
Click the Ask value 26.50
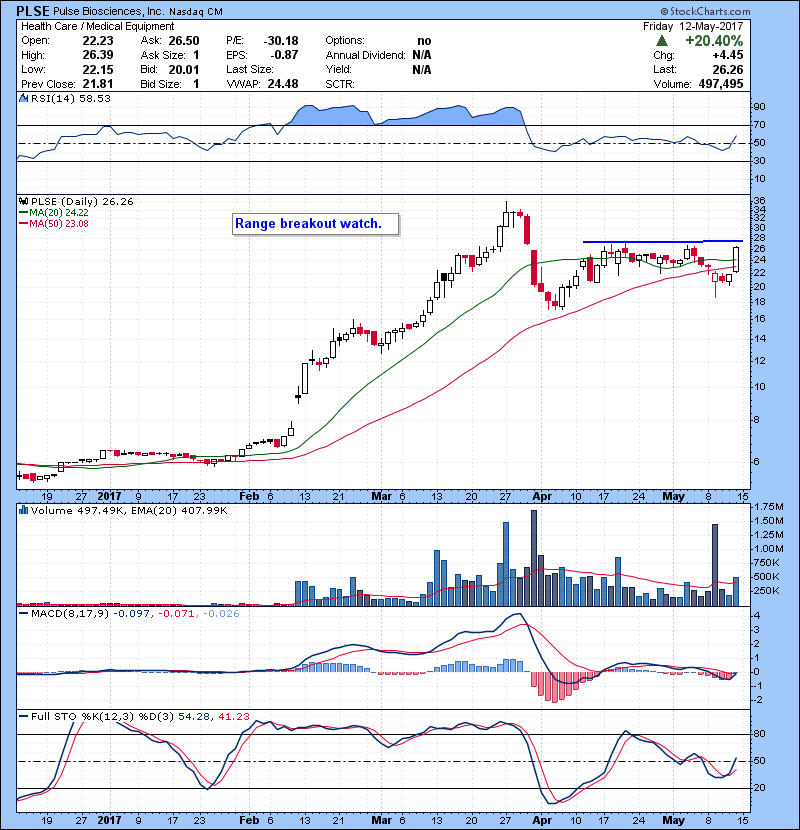[184, 41]
